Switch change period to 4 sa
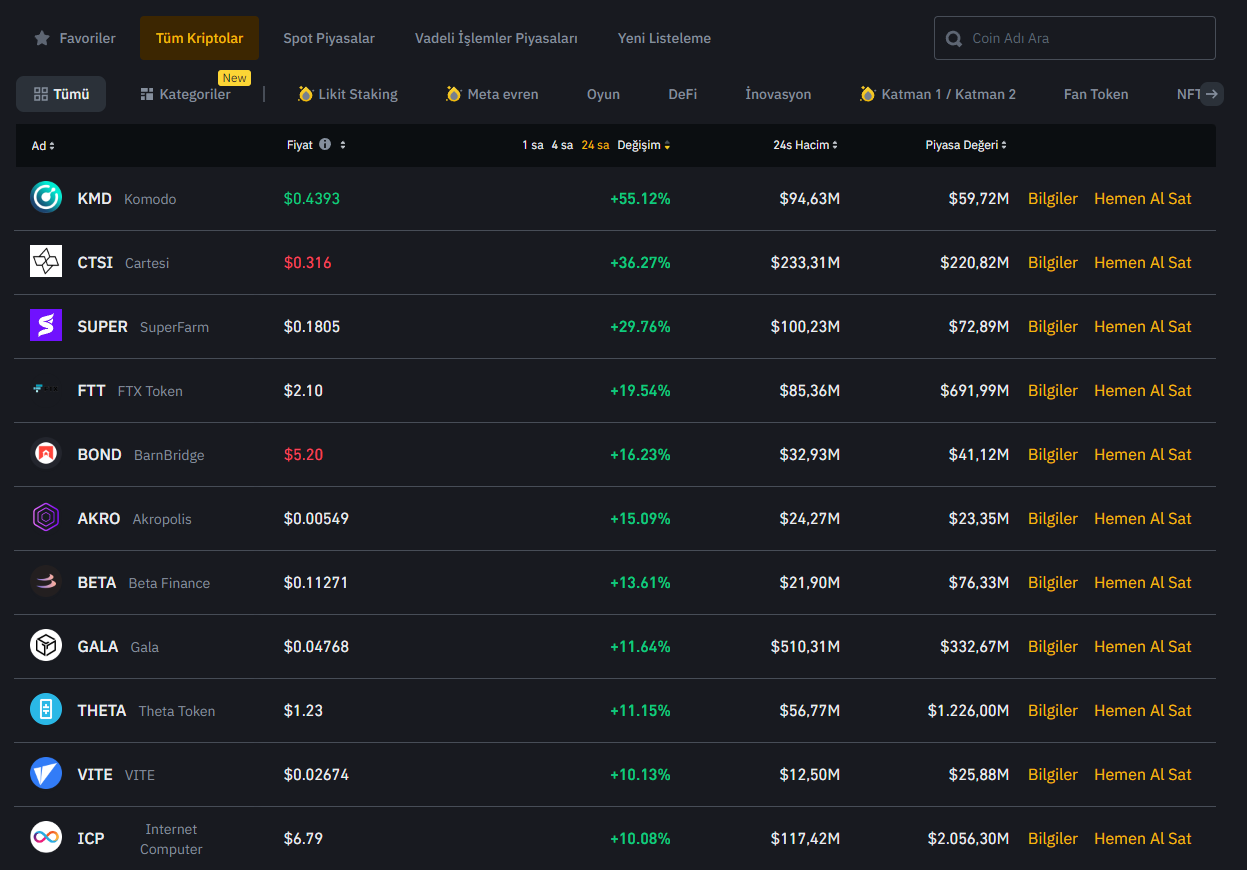This screenshot has height=870, width=1247. pyautogui.click(x=562, y=146)
